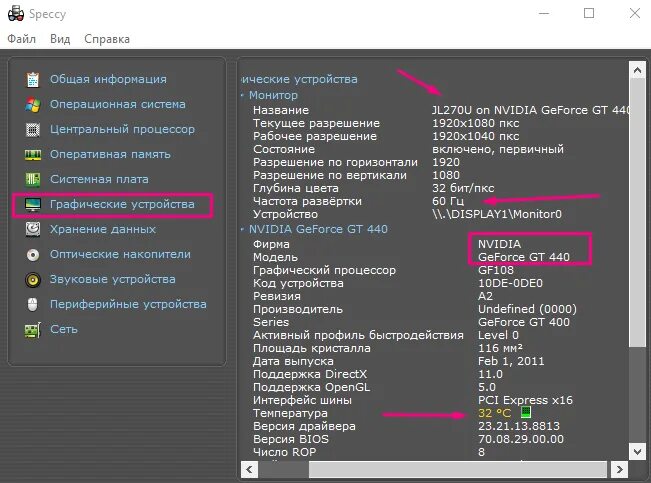Select the GeForce GT 400 series value
Image resolution: width=651 pixels, height=483 pixels.
coord(524,322)
